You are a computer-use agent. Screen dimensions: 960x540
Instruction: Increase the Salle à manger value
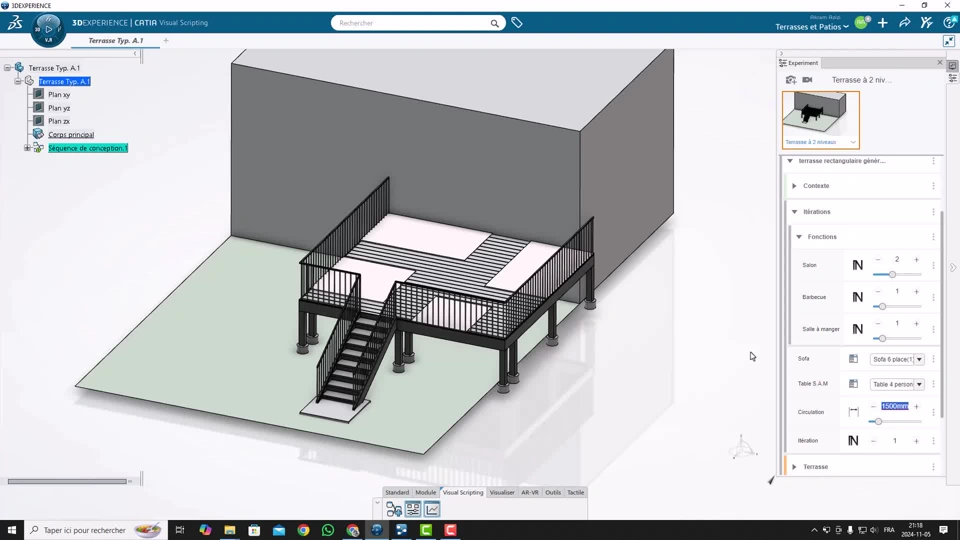pos(917,323)
